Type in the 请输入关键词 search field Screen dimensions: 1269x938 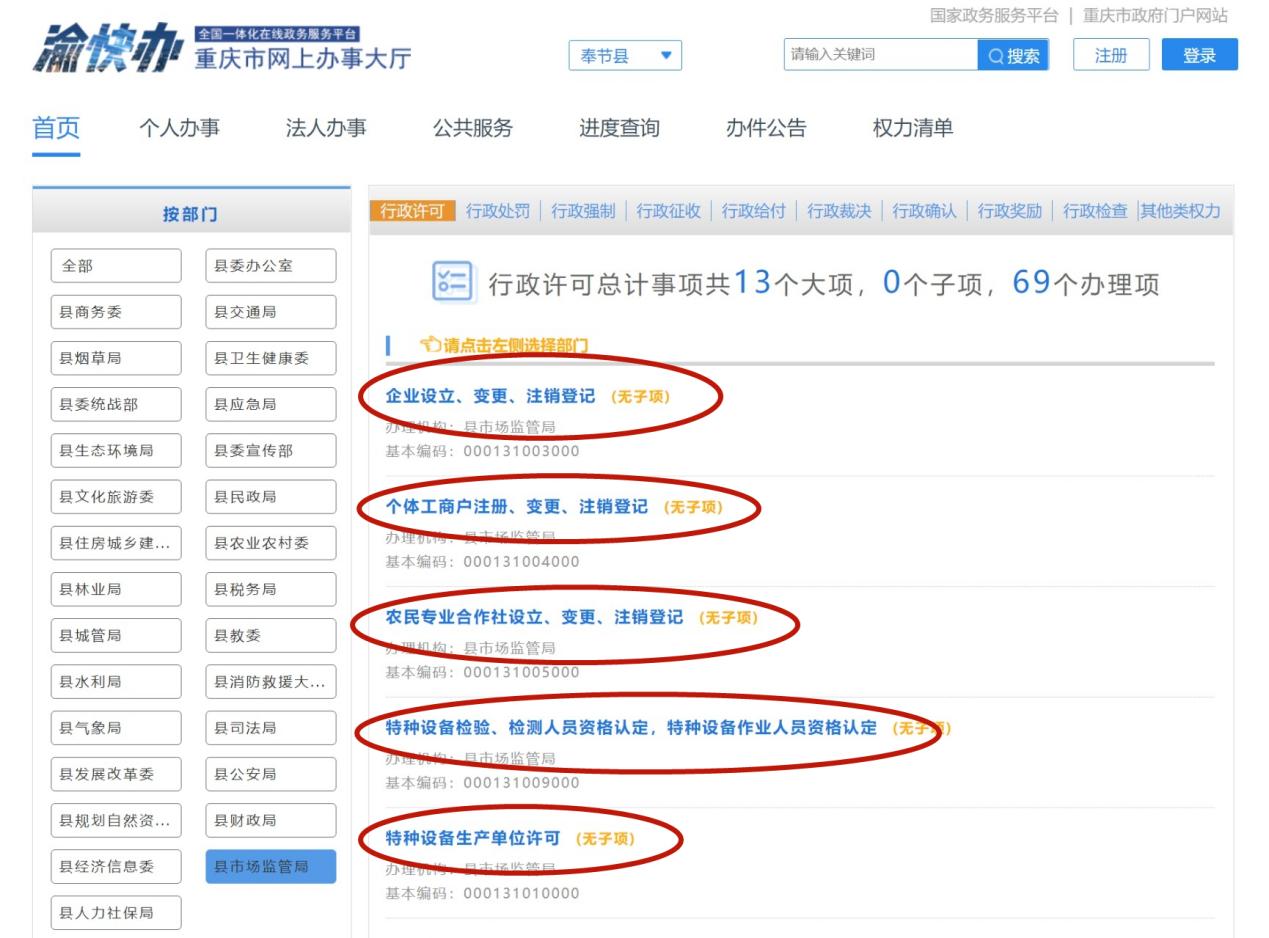(x=880, y=55)
